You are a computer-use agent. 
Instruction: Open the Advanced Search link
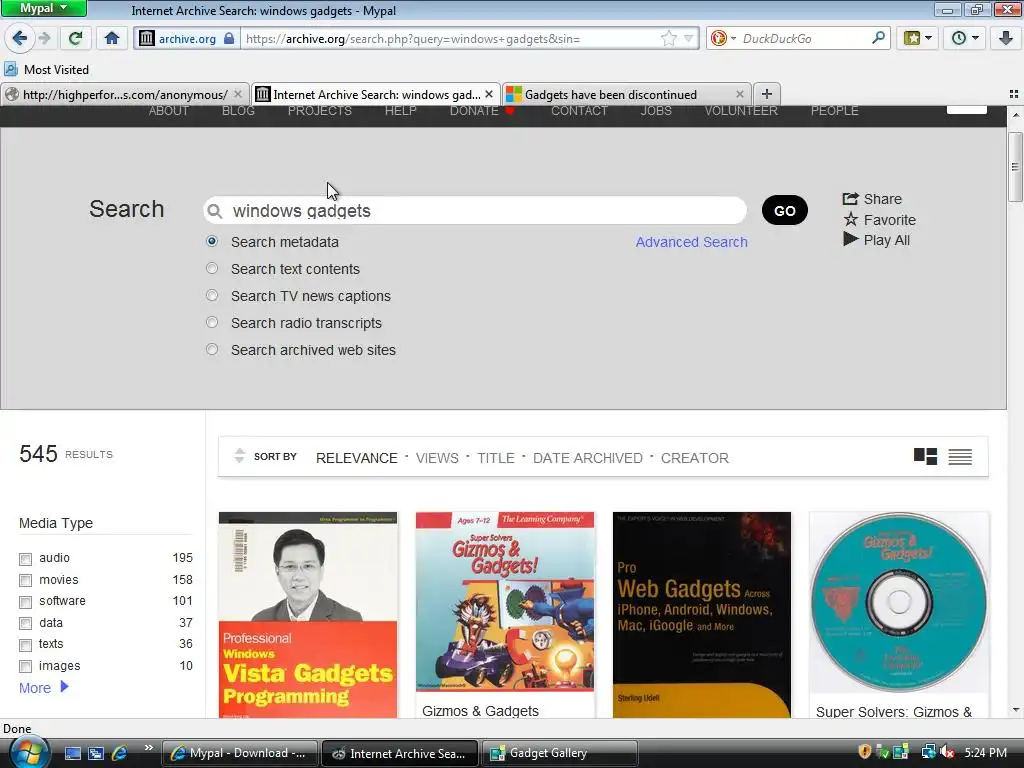coord(692,242)
